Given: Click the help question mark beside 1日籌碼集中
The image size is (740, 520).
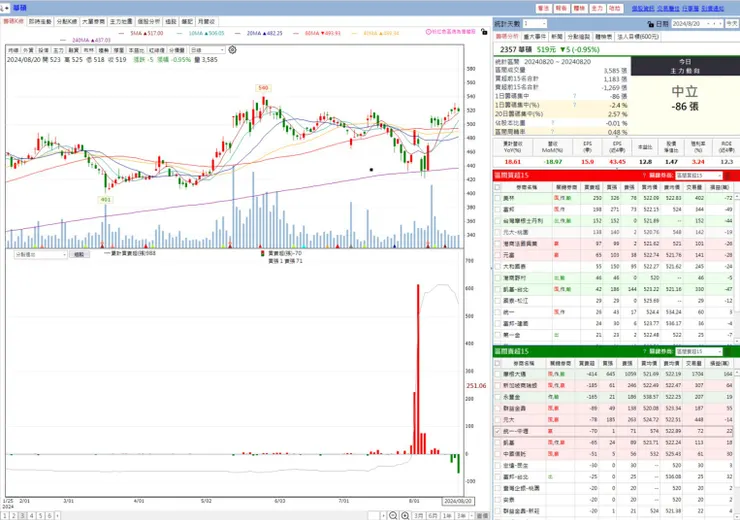Looking at the screenshot, I should click(x=574, y=96).
